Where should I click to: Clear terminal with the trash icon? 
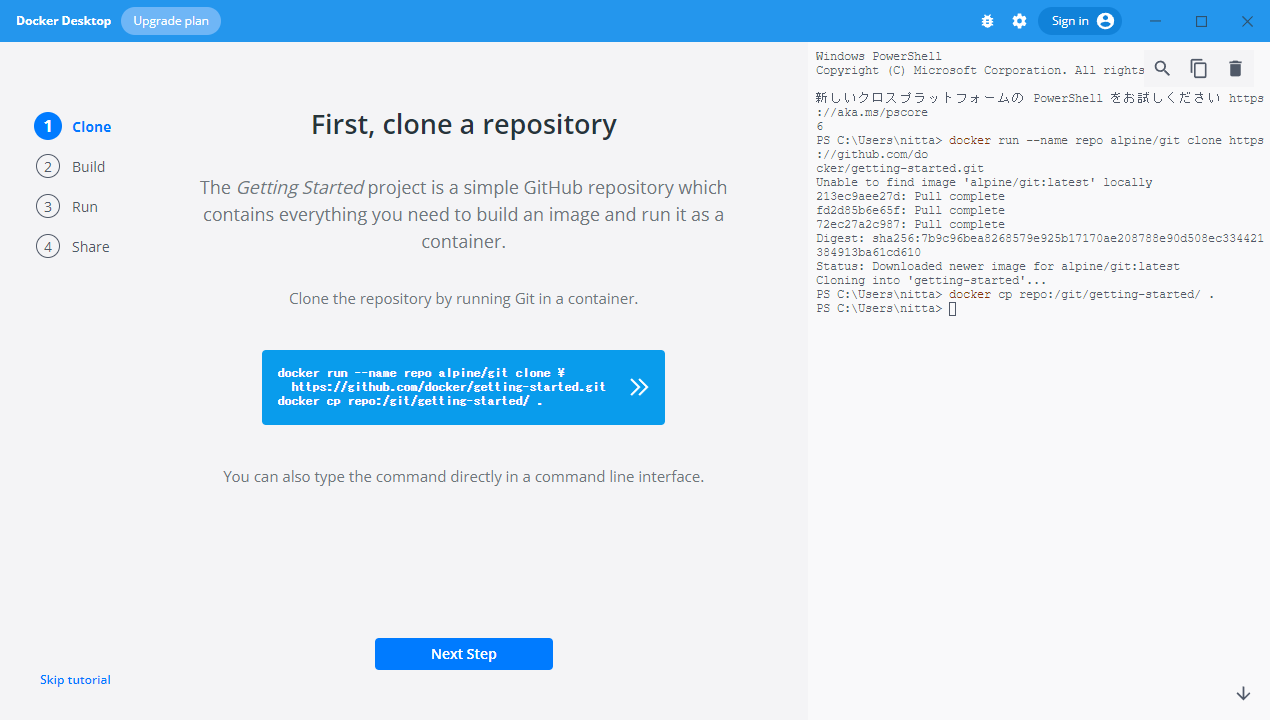tap(1235, 68)
